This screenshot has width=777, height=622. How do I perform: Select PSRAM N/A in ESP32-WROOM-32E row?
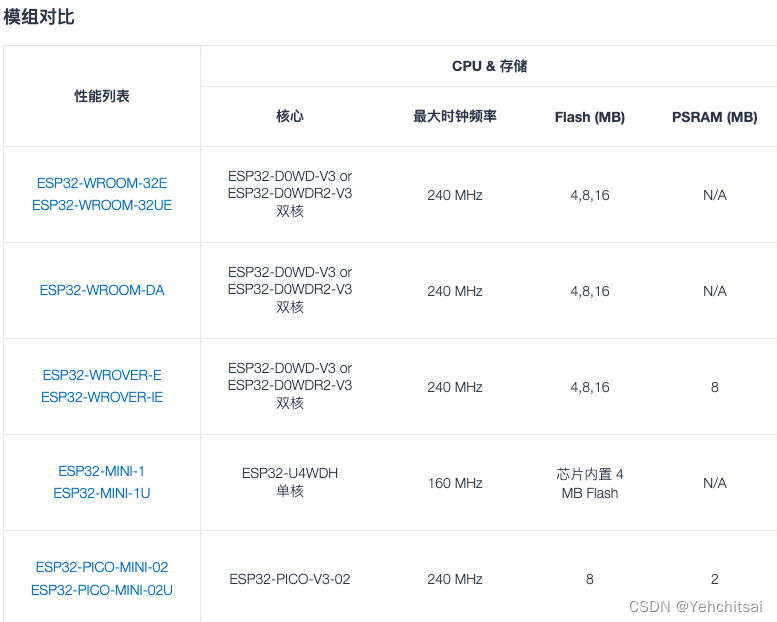715,195
